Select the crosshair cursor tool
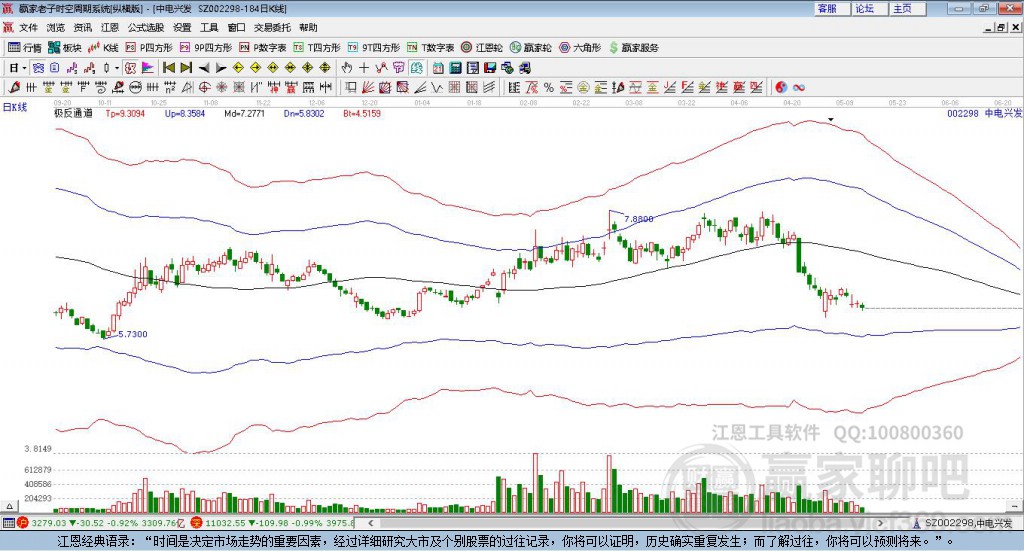Viewport: 1024px width, 551px height. click(364, 68)
